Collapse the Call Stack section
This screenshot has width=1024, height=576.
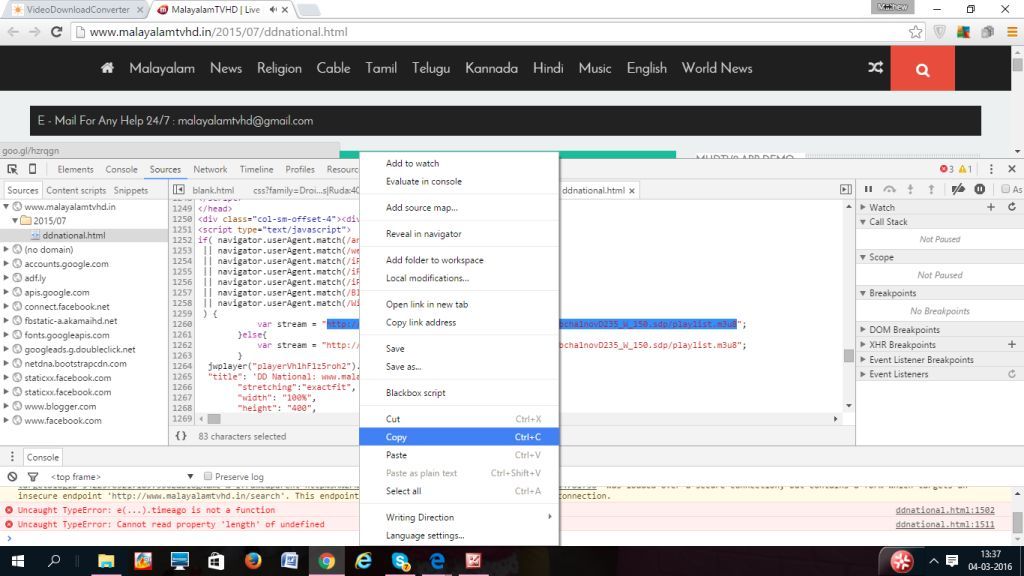(x=863, y=222)
